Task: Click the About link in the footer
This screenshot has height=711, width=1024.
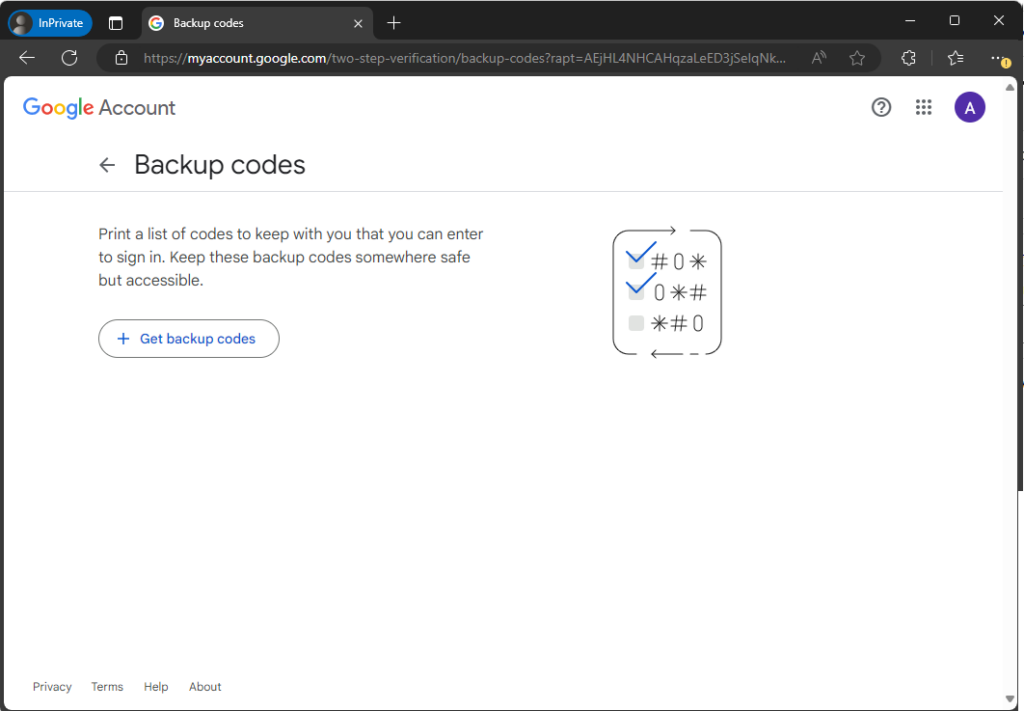Action: [205, 687]
